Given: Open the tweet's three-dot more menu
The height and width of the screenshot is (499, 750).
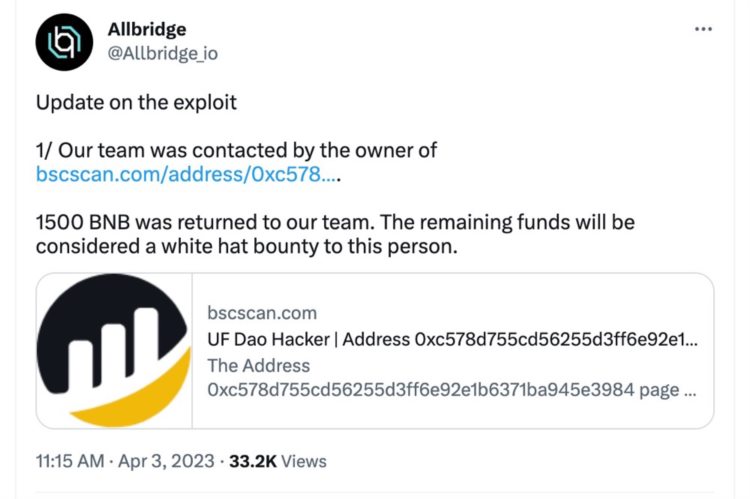Looking at the screenshot, I should (x=704, y=31).
